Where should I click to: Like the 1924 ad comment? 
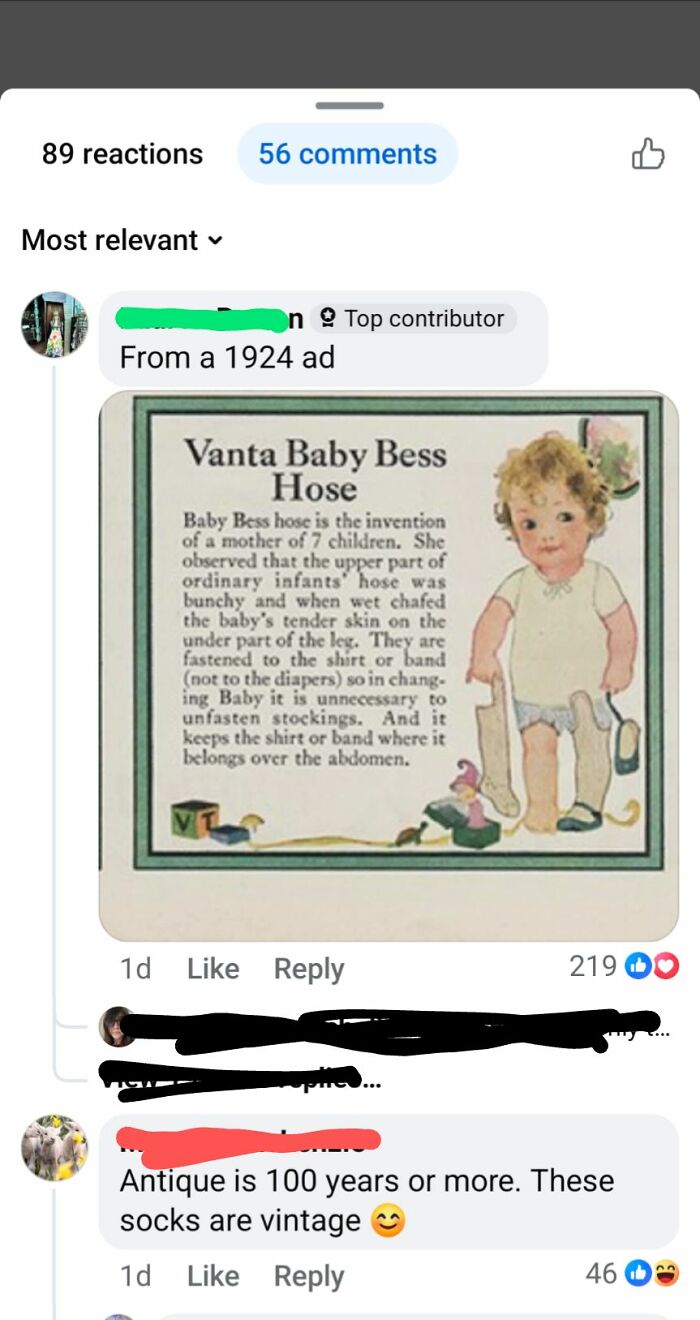tap(212, 968)
